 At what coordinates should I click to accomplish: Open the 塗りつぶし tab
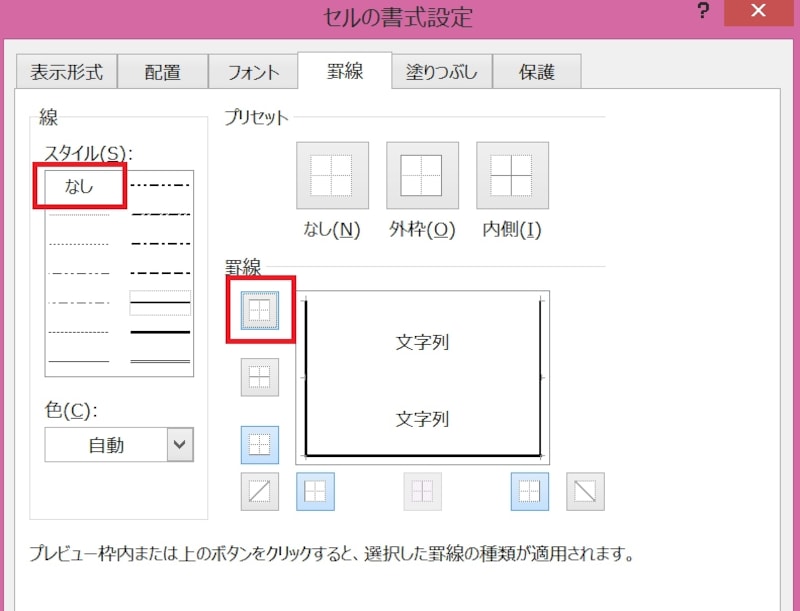coord(441,72)
